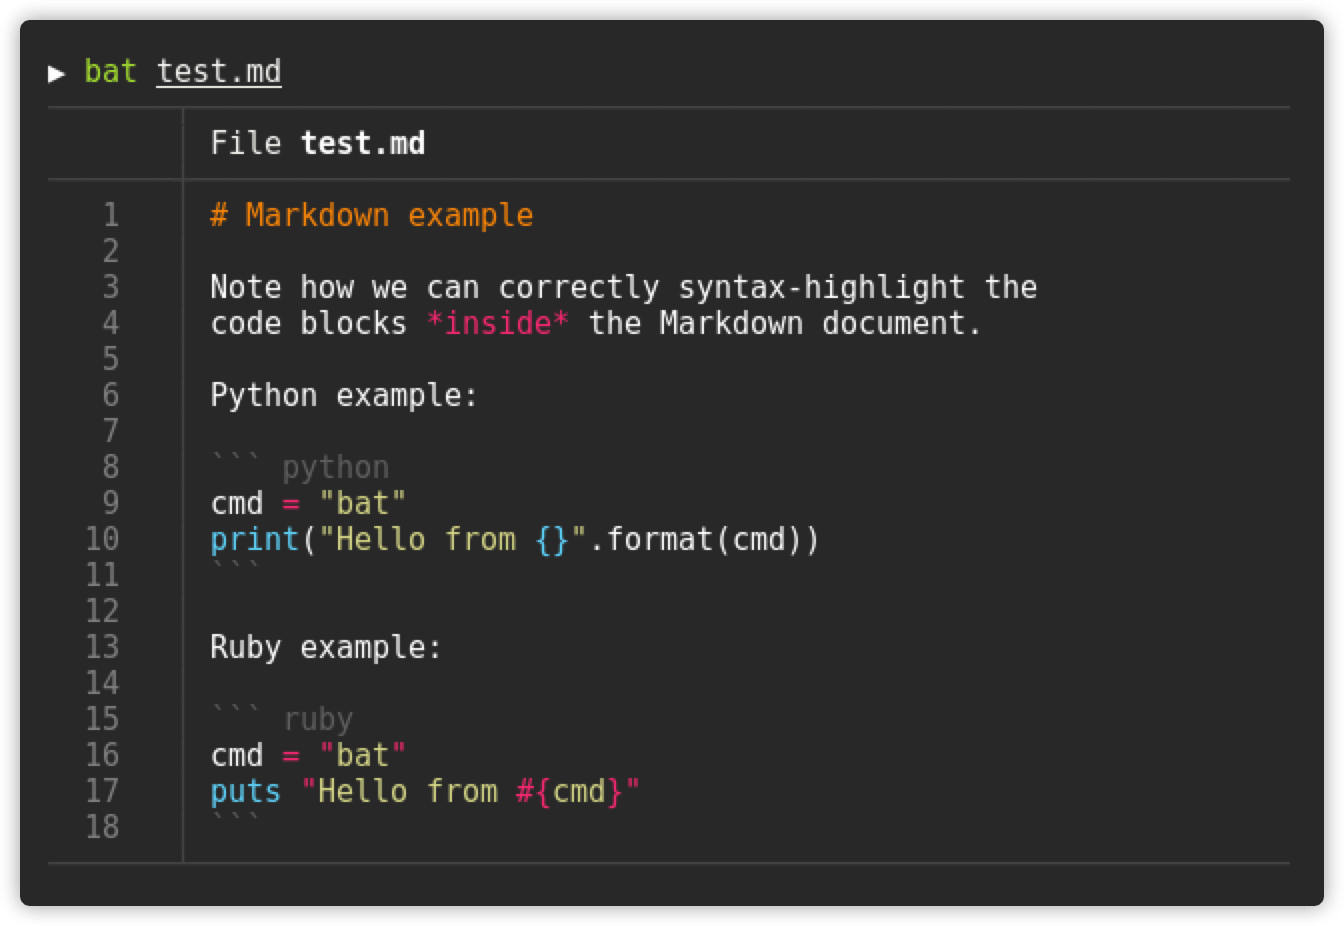Click the puts "Hello from #{cmd}" line
Viewport: 1344px width, 926px height.
[425, 791]
